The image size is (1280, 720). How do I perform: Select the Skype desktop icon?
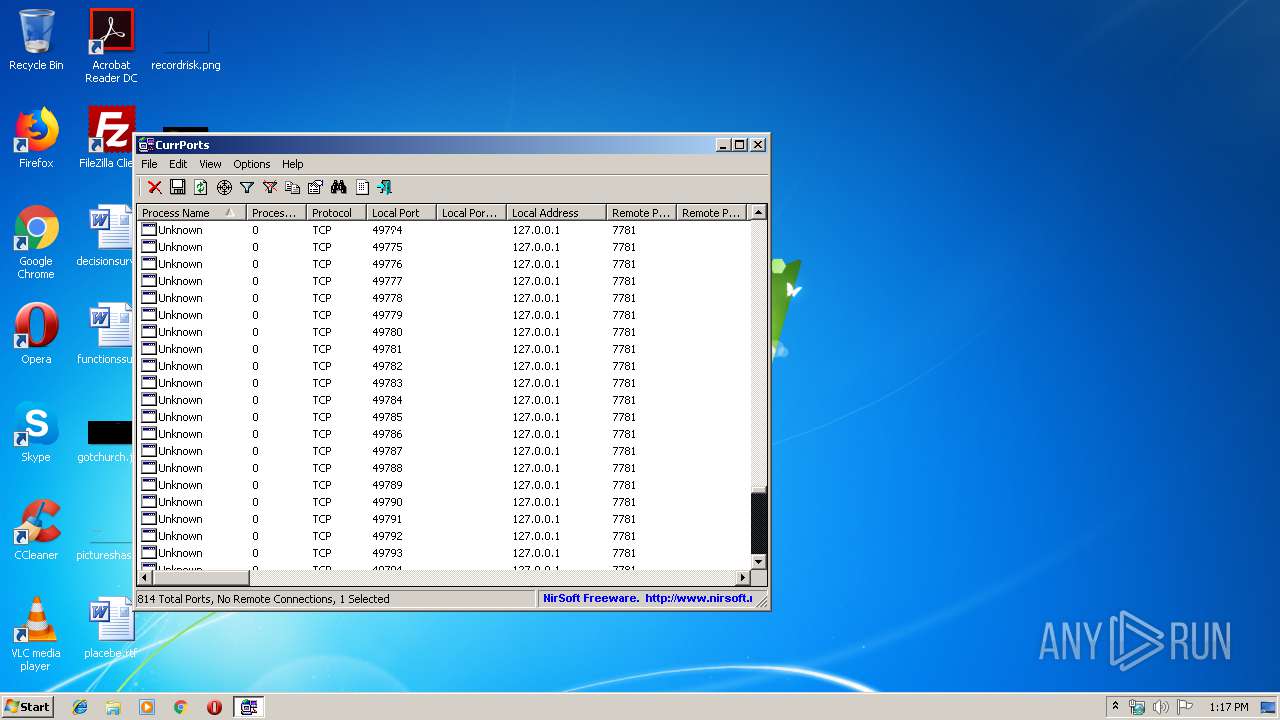(x=36, y=432)
